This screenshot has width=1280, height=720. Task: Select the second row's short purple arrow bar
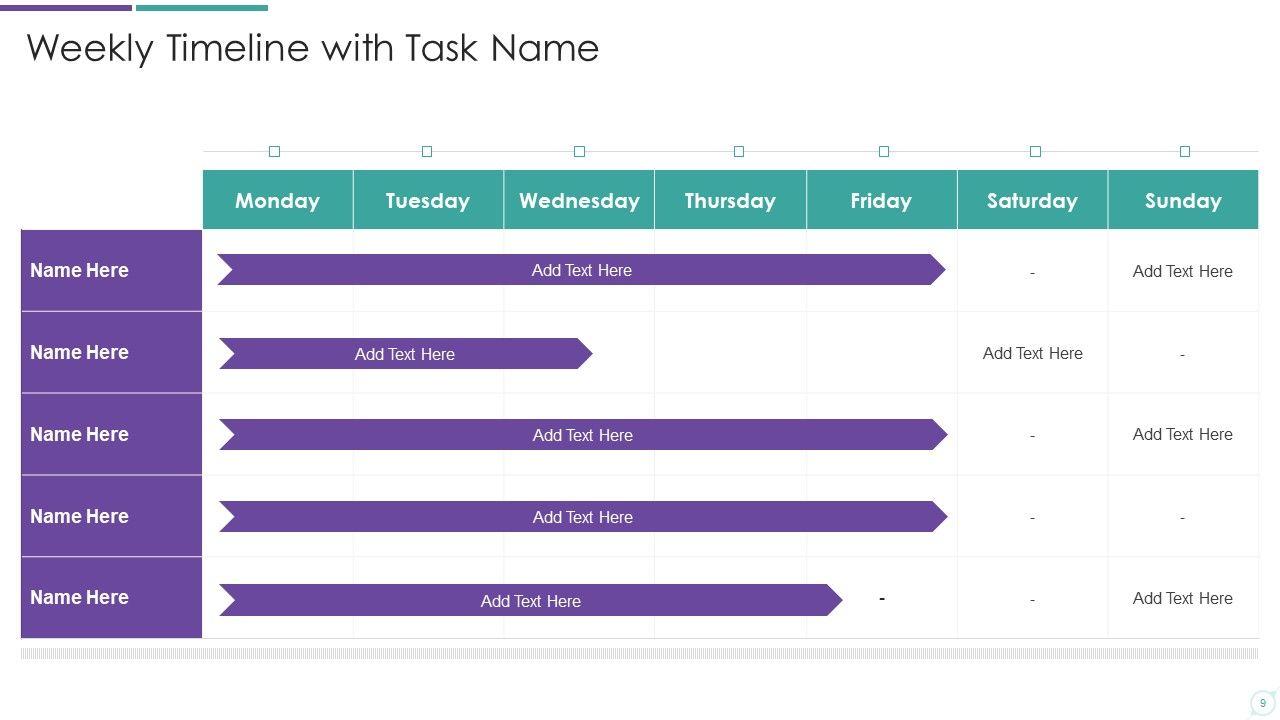(405, 354)
